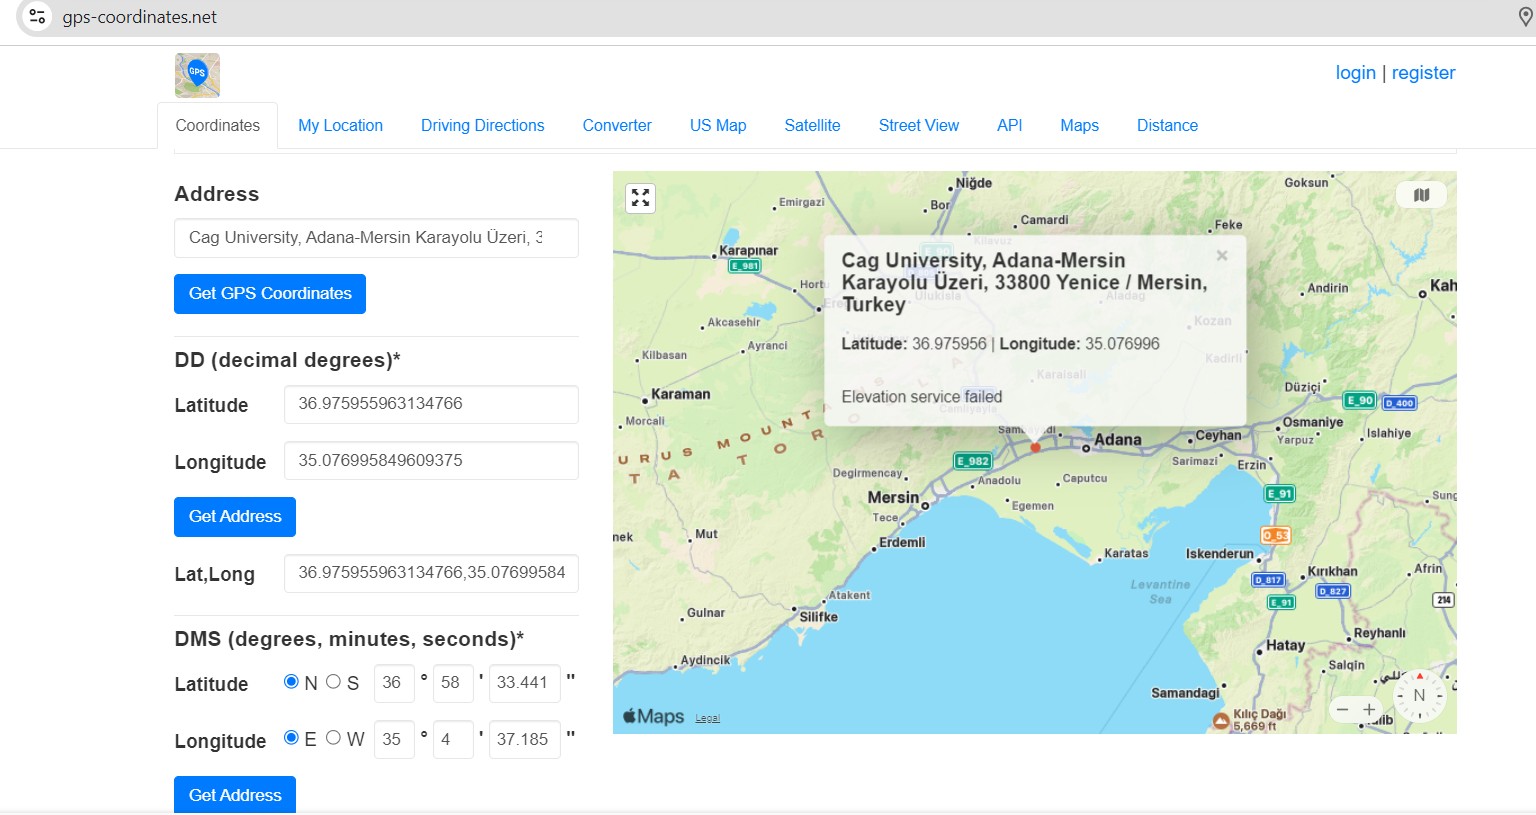This screenshot has width=1536, height=815.
Task: Click the Apple Maps logo
Action: pyautogui.click(x=653, y=716)
